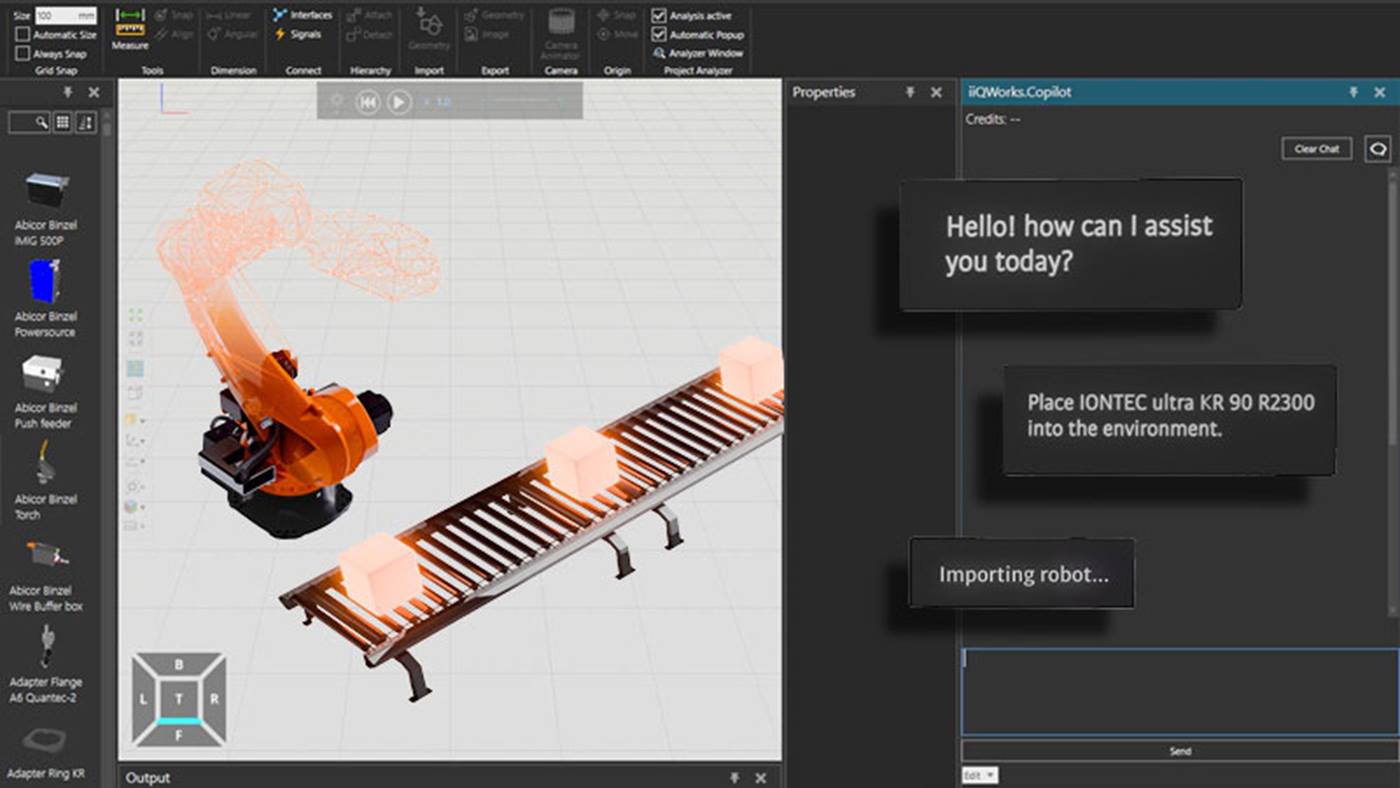Click the grid view icon above the library
1400x788 pixels.
(x=63, y=122)
